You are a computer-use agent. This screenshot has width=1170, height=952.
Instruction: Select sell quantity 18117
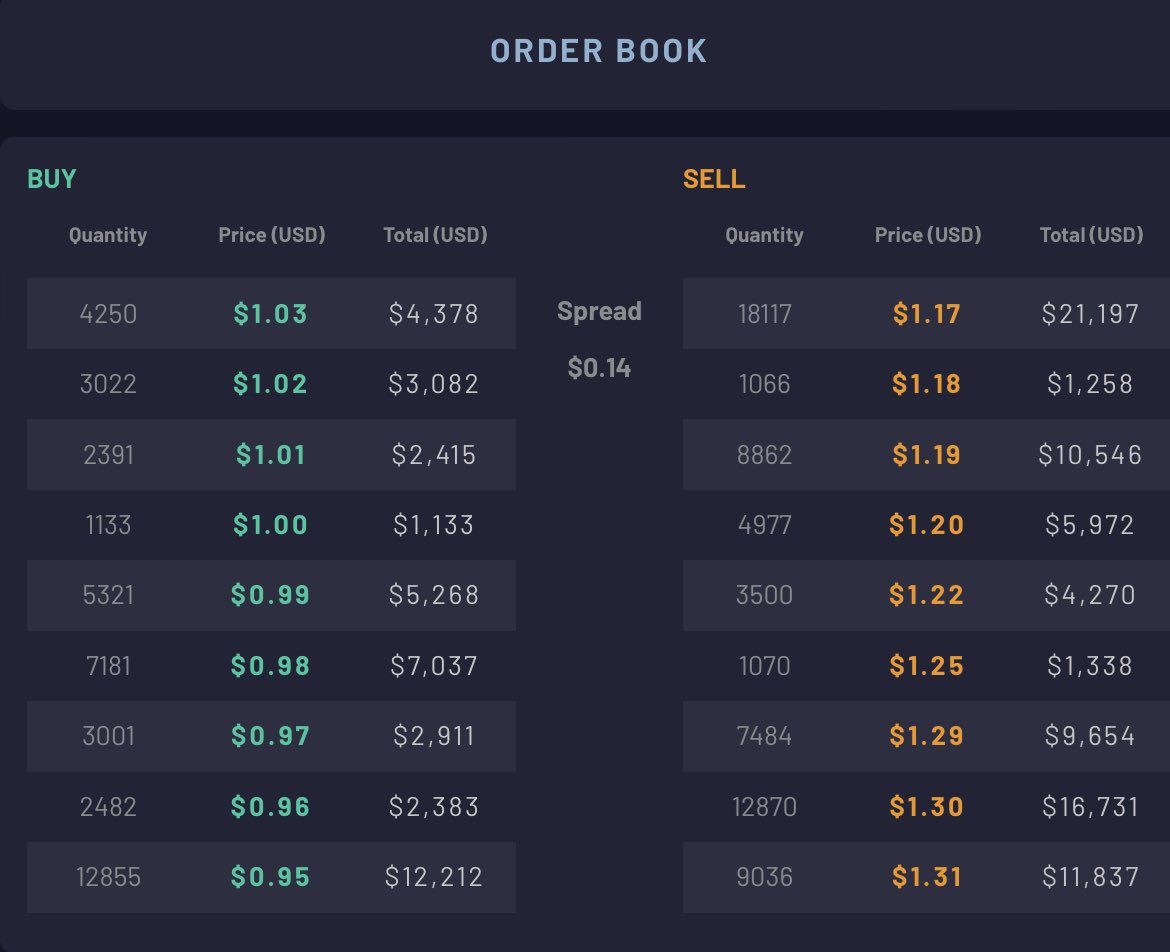pyautogui.click(x=765, y=313)
